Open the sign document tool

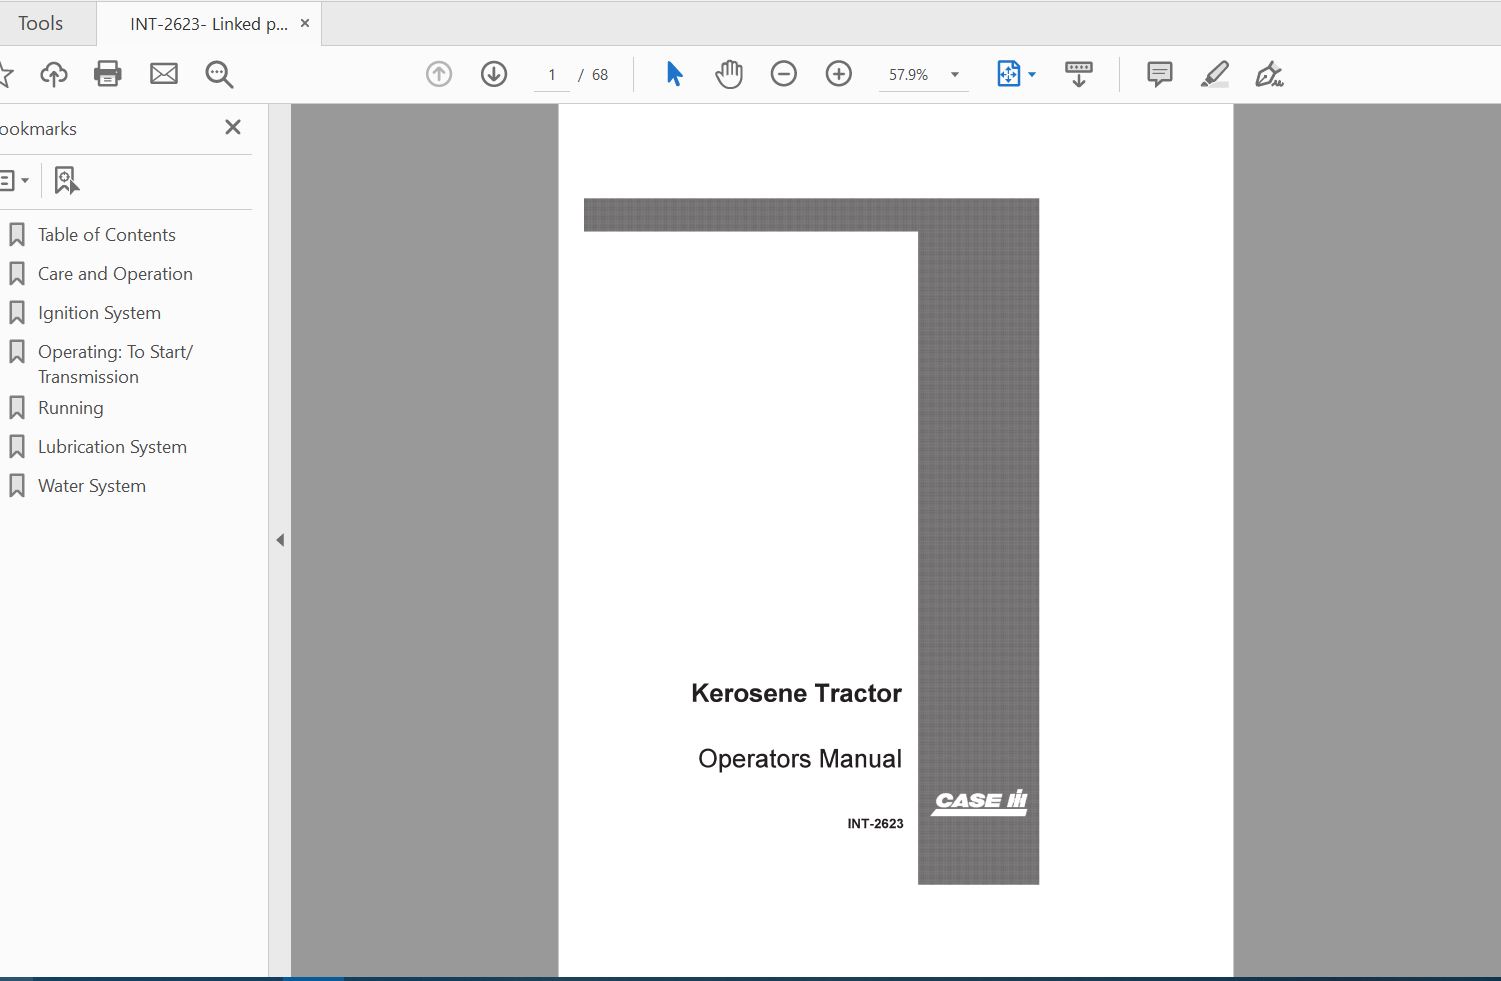[x=1269, y=74]
